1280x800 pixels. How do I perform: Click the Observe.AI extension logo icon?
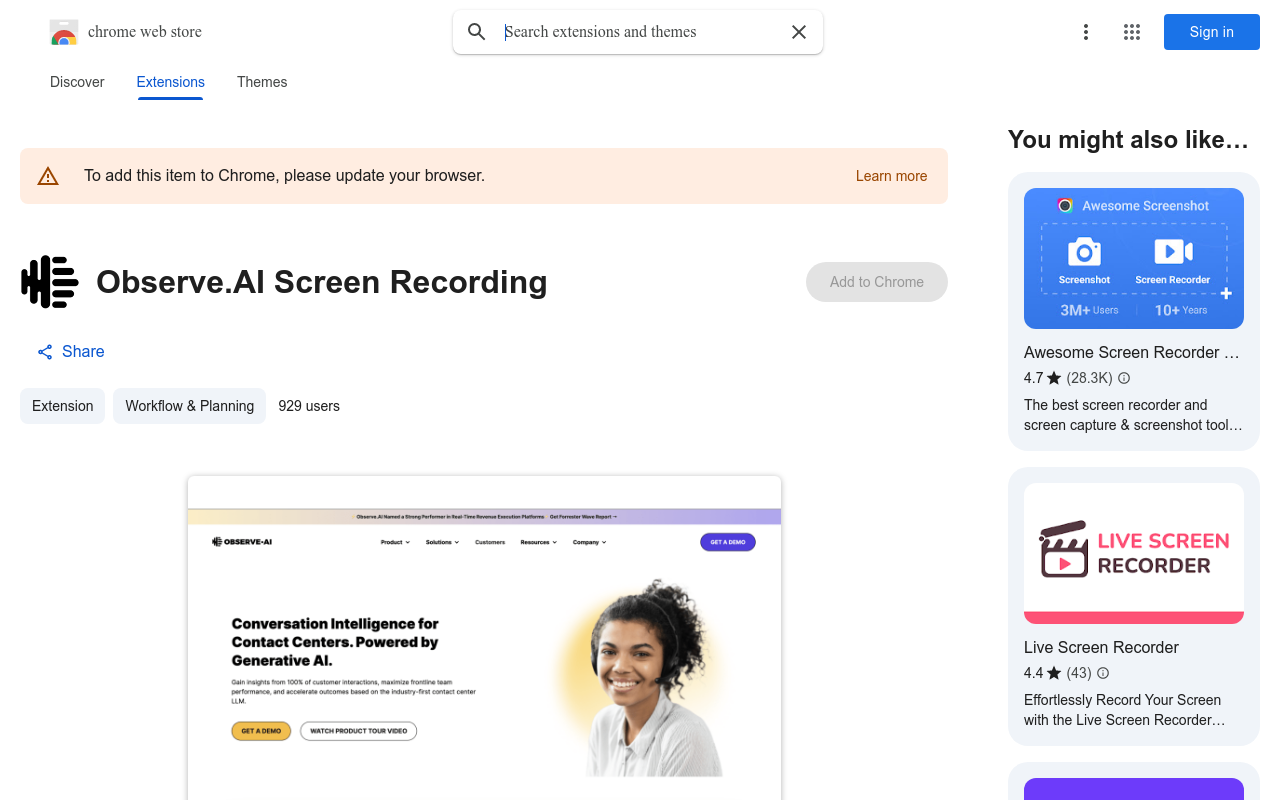[50, 282]
